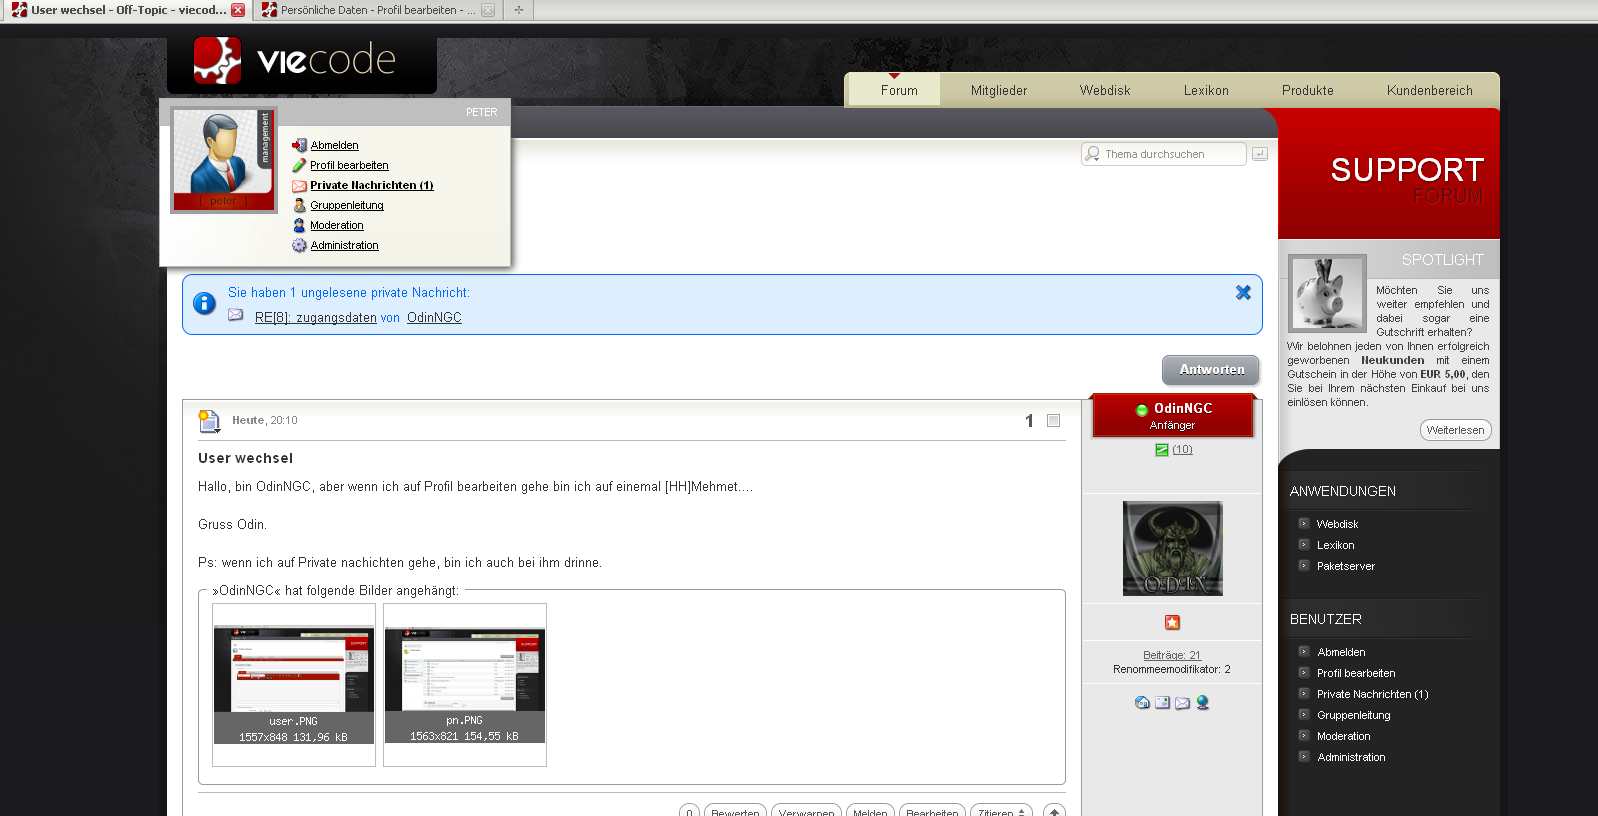Open the Mitglieder tab
The image size is (1598, 816).
tap(998, 90)
